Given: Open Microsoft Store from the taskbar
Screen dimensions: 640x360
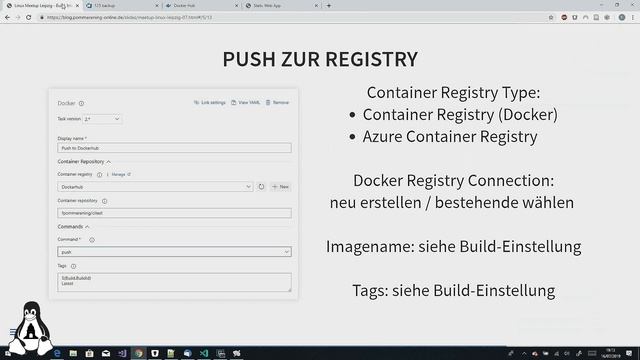Looking at the screenshot, I should (x=89, y=353).
